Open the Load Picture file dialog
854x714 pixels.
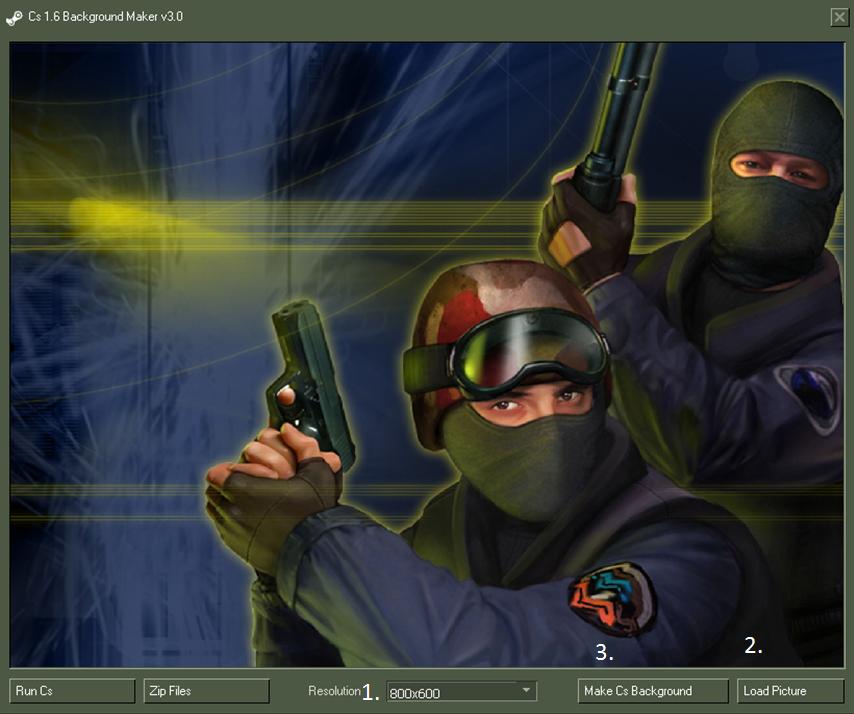point(790,691)
